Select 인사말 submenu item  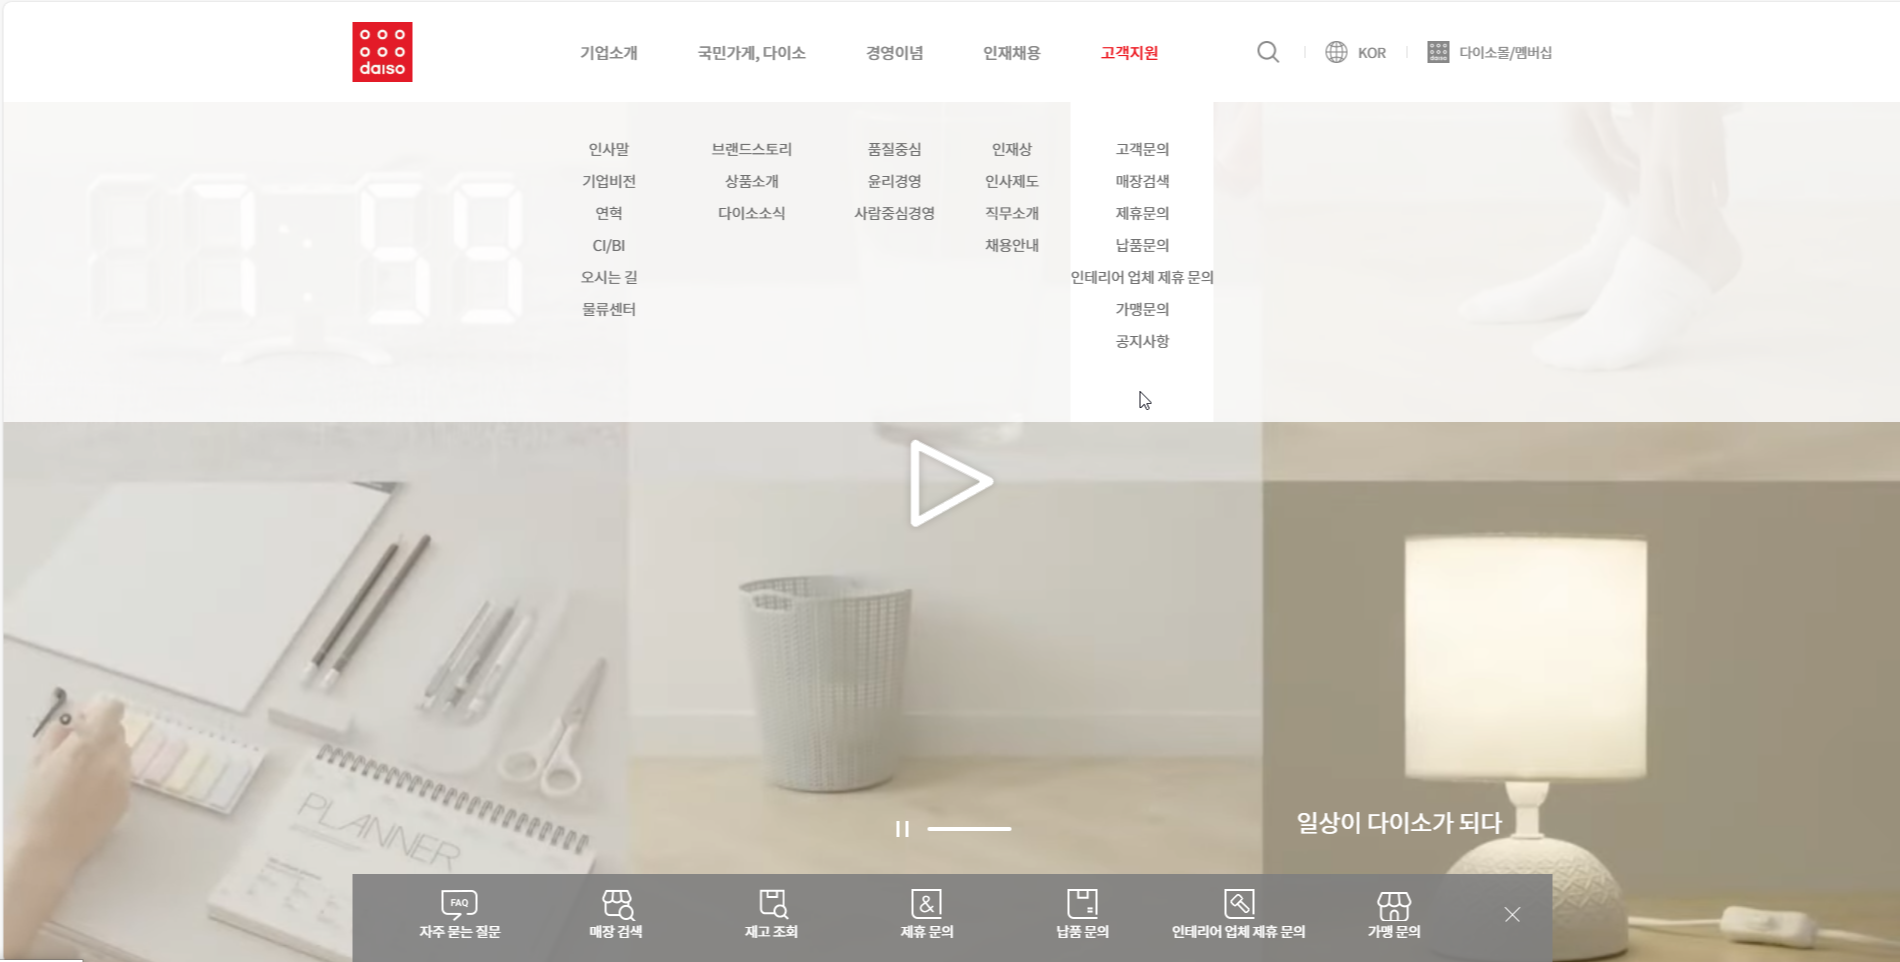pyautogui.click(x=609, y=149)
